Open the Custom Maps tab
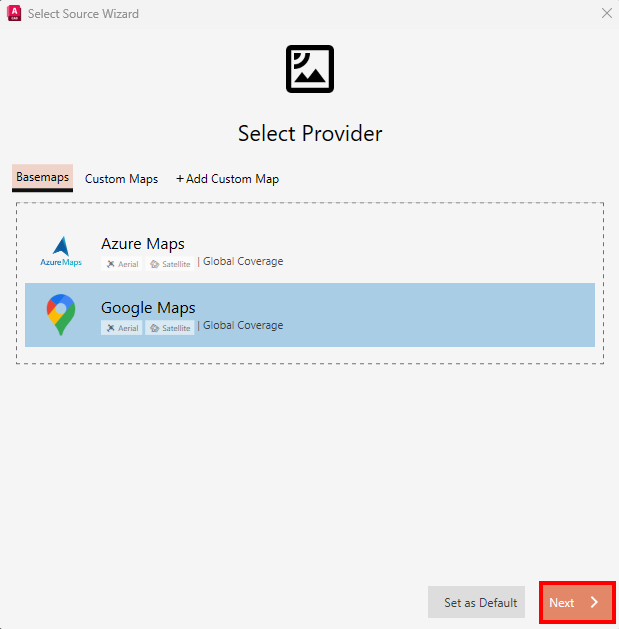This screenshot has width=619, height=629. (122, 179)
